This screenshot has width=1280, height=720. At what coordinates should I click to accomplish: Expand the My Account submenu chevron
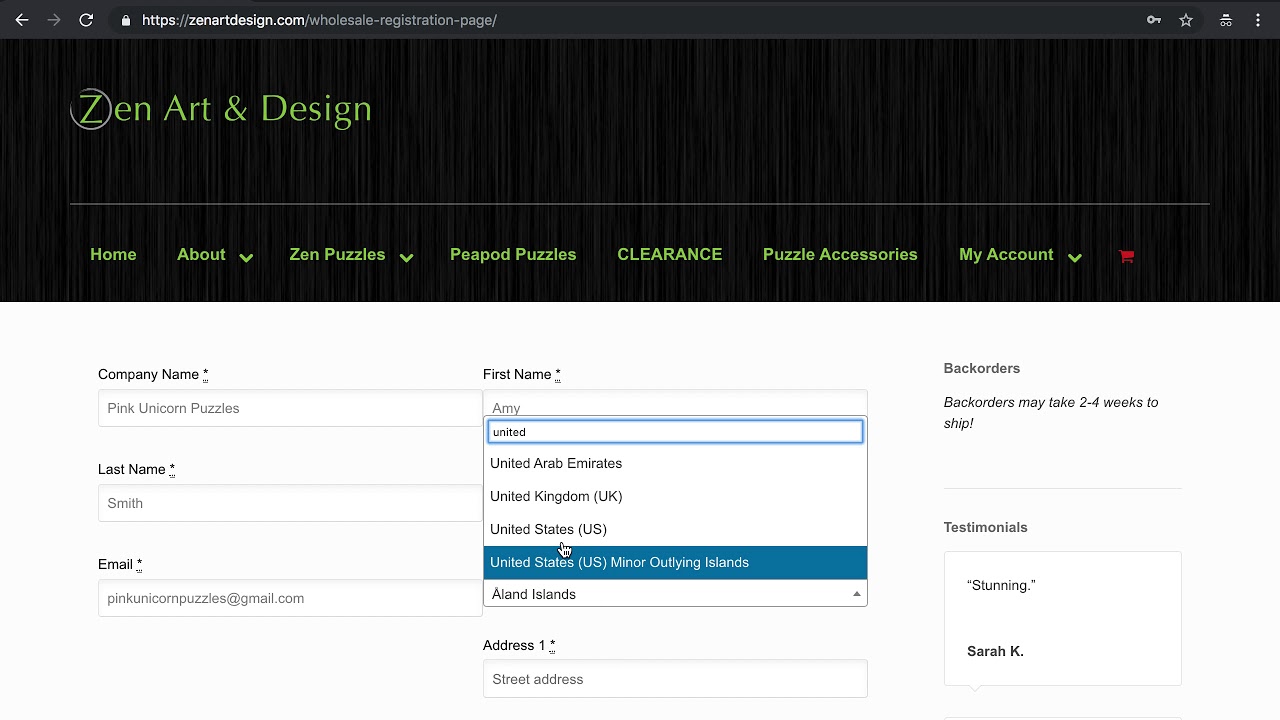click(x=1074, y=257)
